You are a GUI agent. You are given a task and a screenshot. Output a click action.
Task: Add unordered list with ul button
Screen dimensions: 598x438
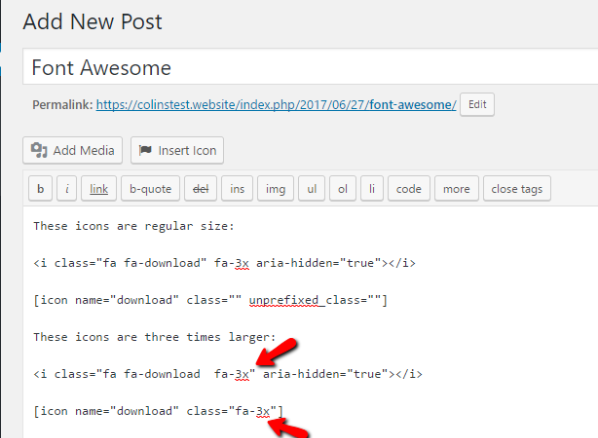(x=312, y=188)
